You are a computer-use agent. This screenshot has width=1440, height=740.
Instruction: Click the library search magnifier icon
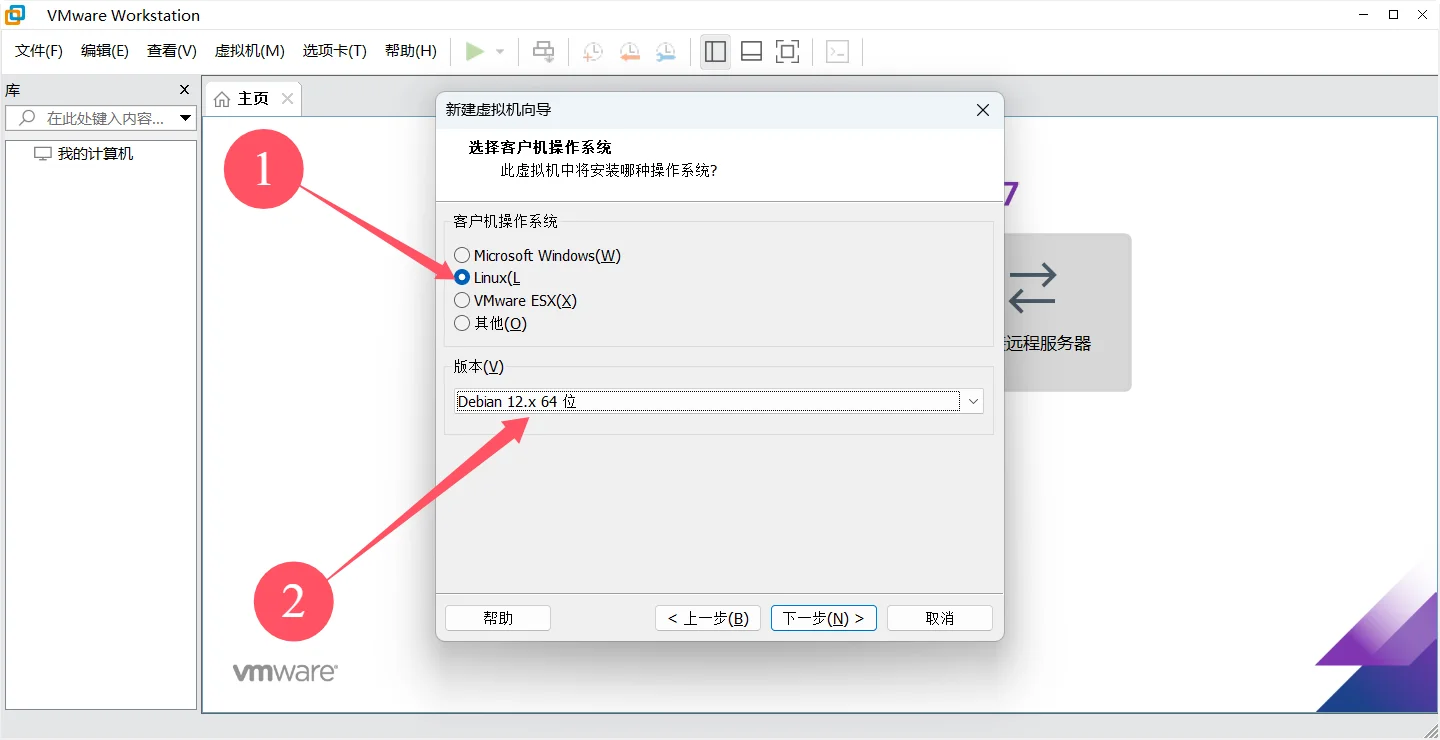(x=27, y=118)
